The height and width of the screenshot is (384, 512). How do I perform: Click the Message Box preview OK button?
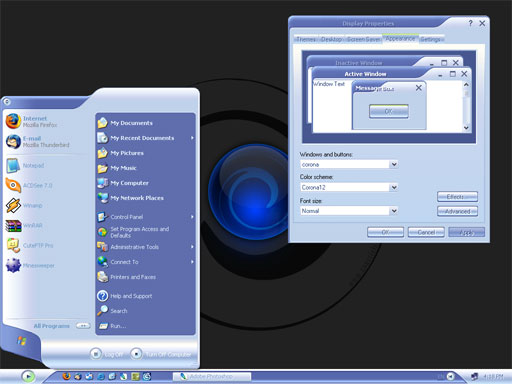388,111
